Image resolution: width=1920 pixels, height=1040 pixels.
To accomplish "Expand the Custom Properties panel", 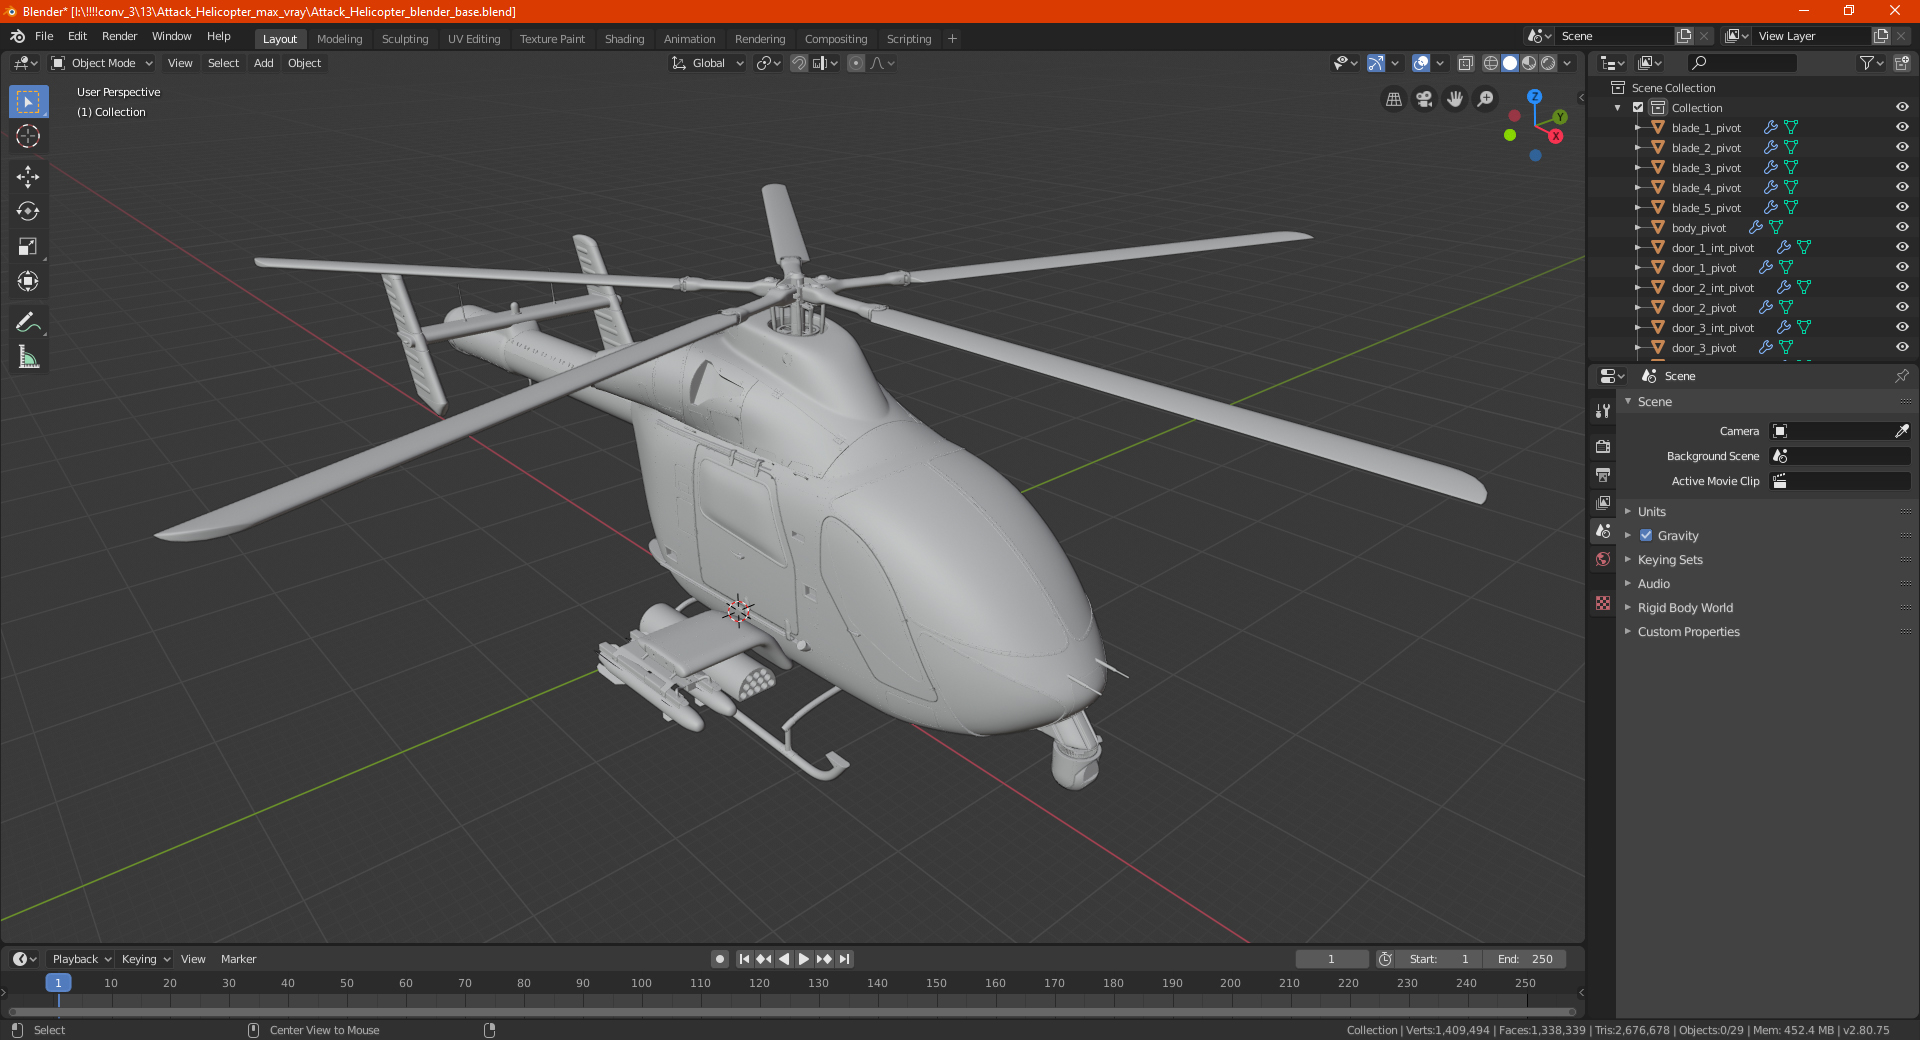I will (1688, 631).
